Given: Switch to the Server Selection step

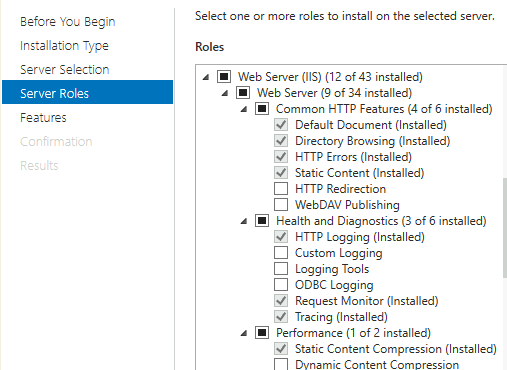Looking at the screenshot, I should click(x=65, y=70).
